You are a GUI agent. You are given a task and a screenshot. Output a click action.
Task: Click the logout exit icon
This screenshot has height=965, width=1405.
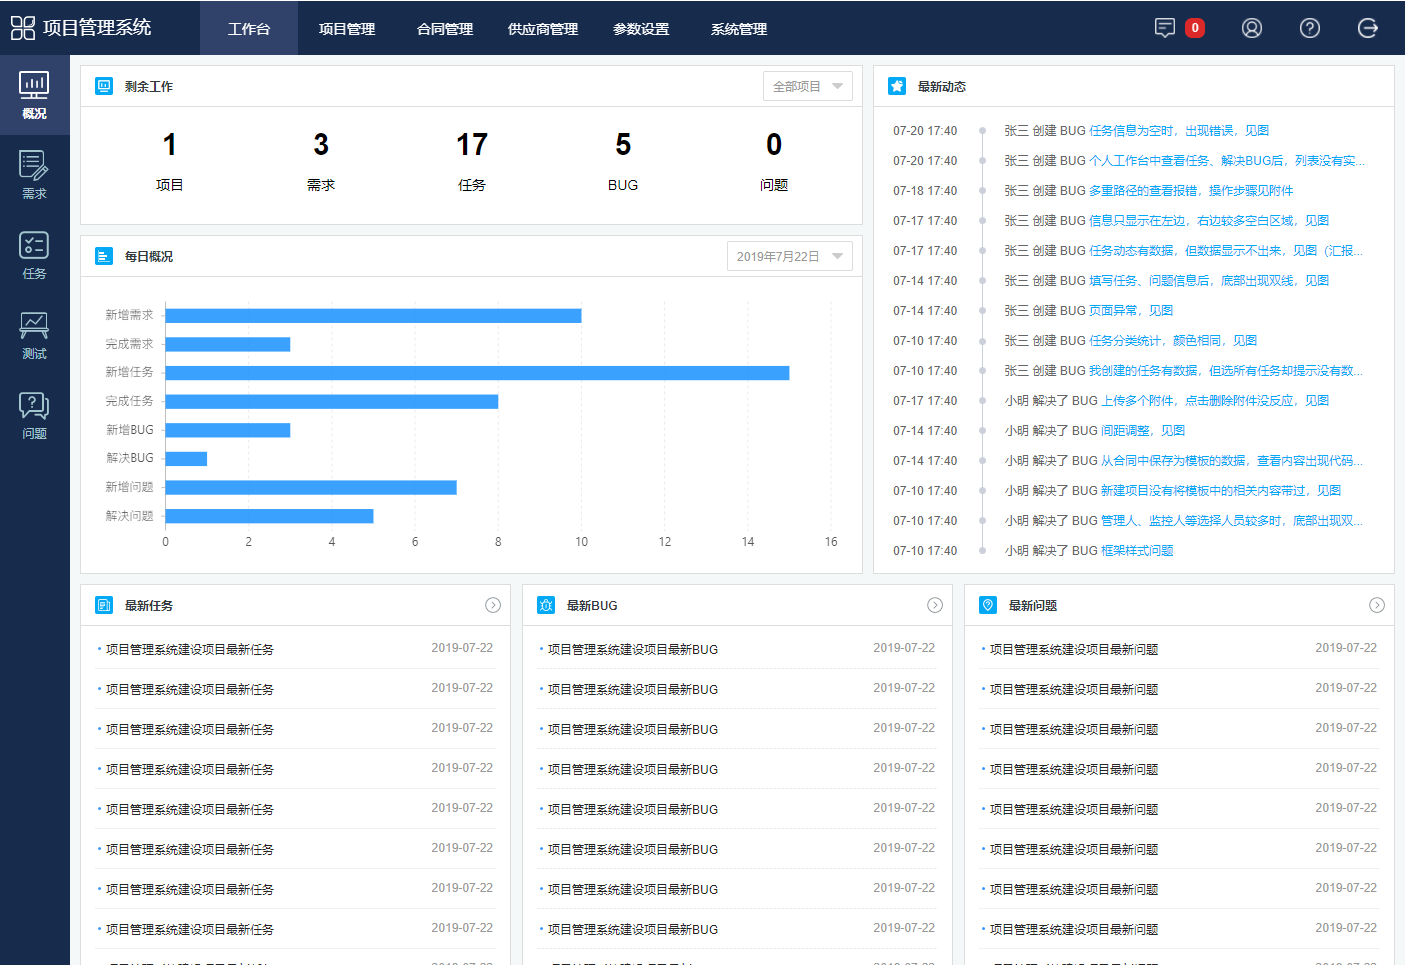click(x=1368, y=28)
